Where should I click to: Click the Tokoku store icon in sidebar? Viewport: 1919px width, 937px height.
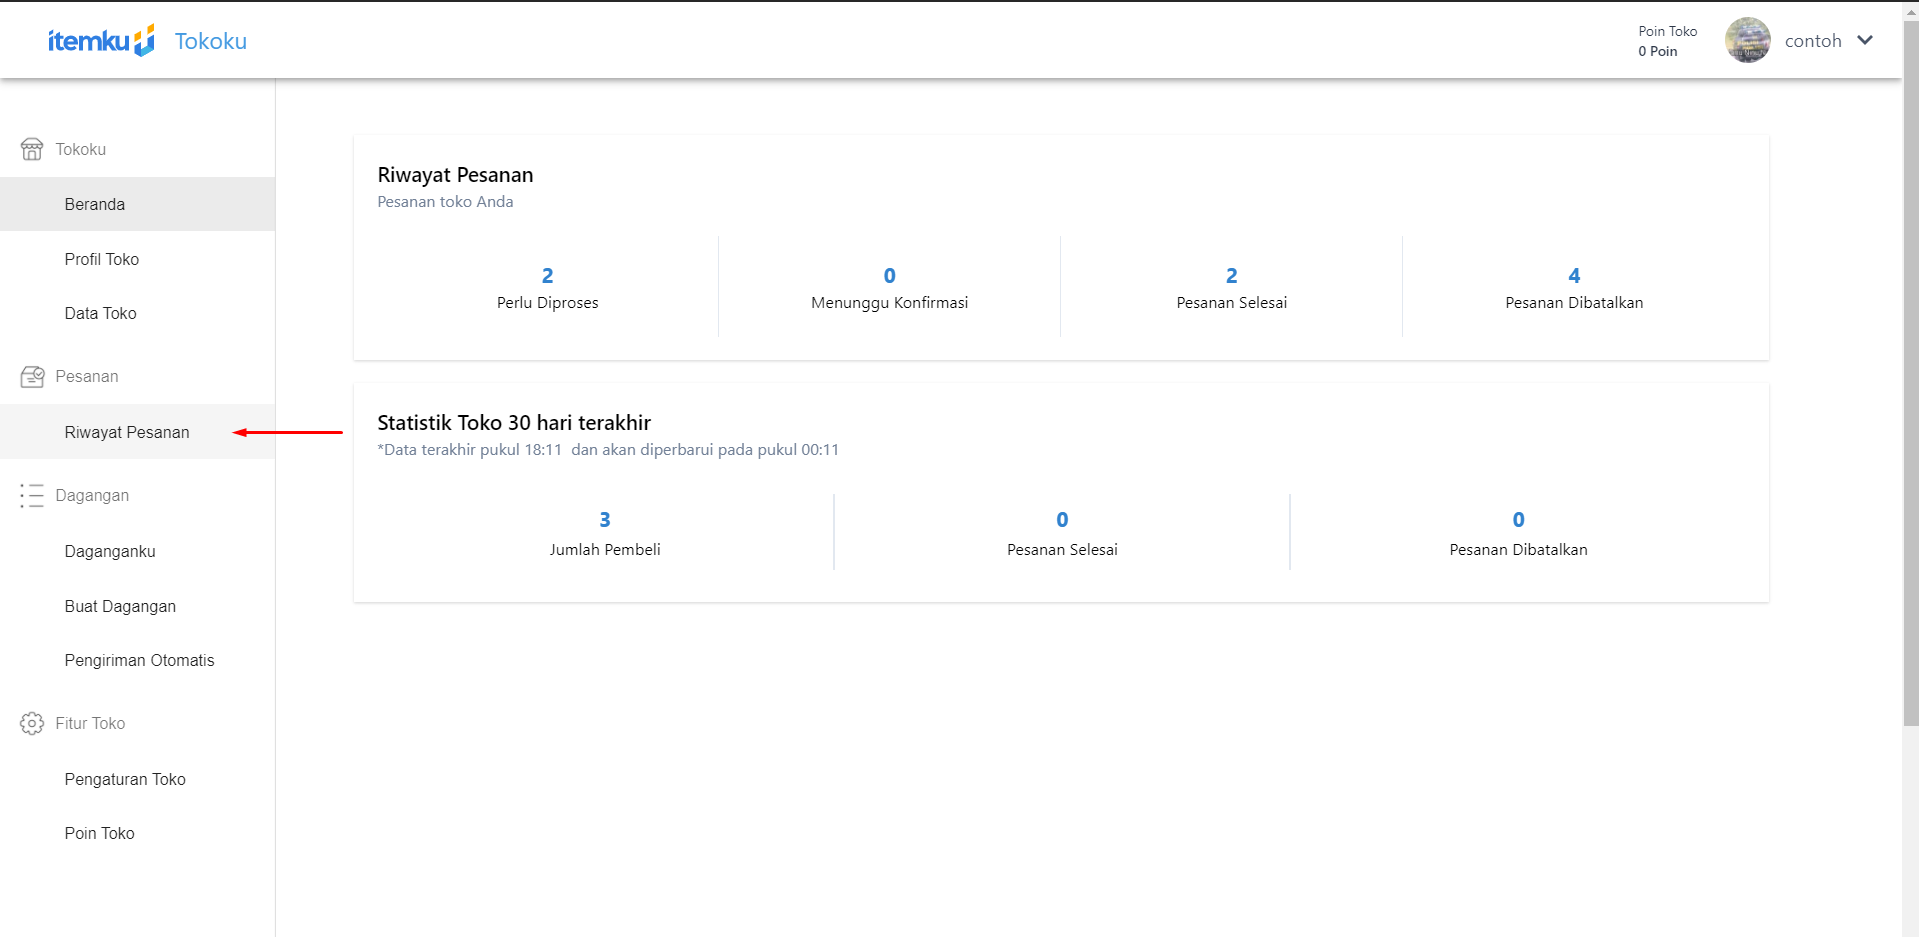pos(32,149)
